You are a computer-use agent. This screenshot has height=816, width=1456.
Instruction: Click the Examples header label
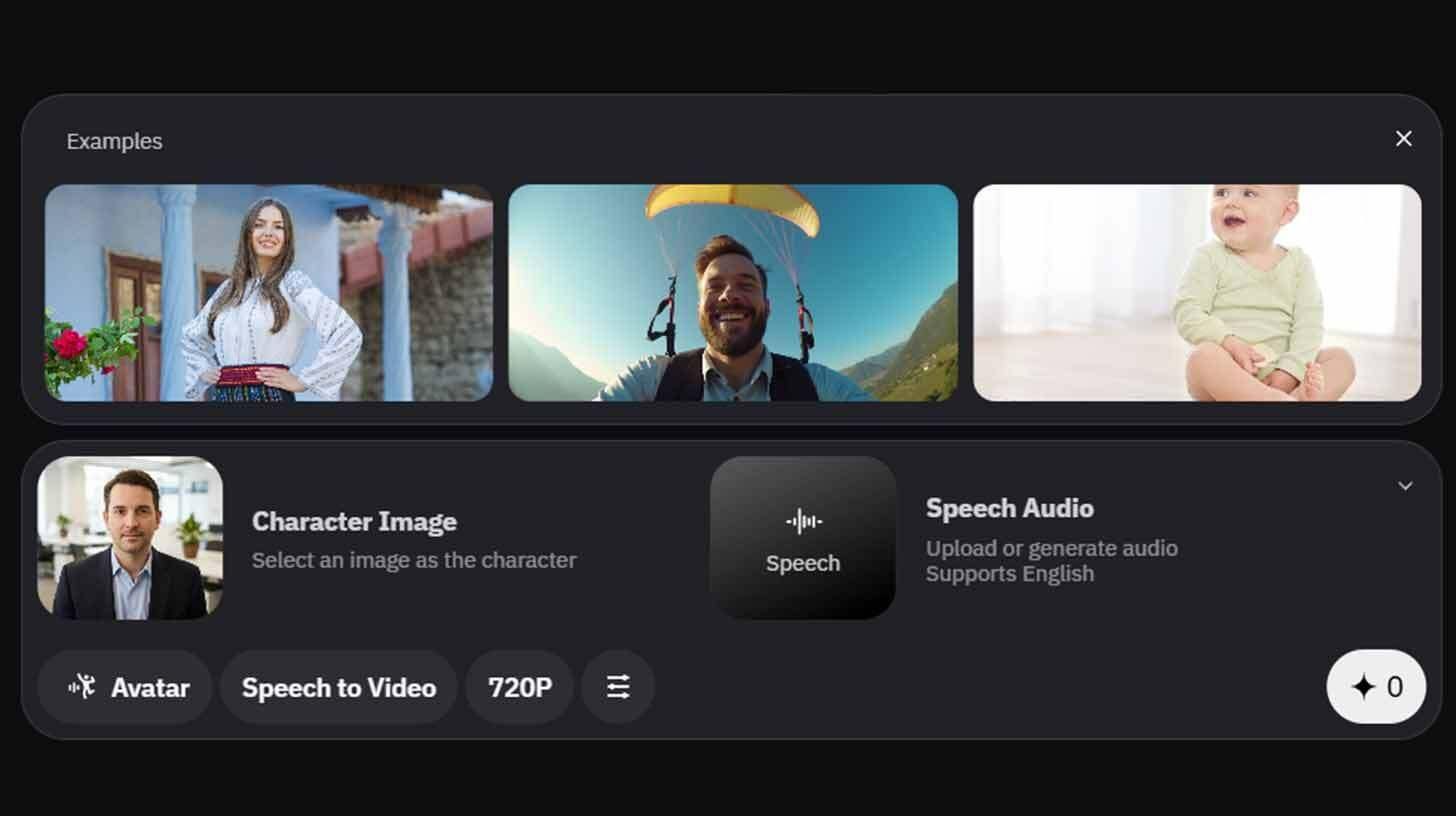point(114,141)
